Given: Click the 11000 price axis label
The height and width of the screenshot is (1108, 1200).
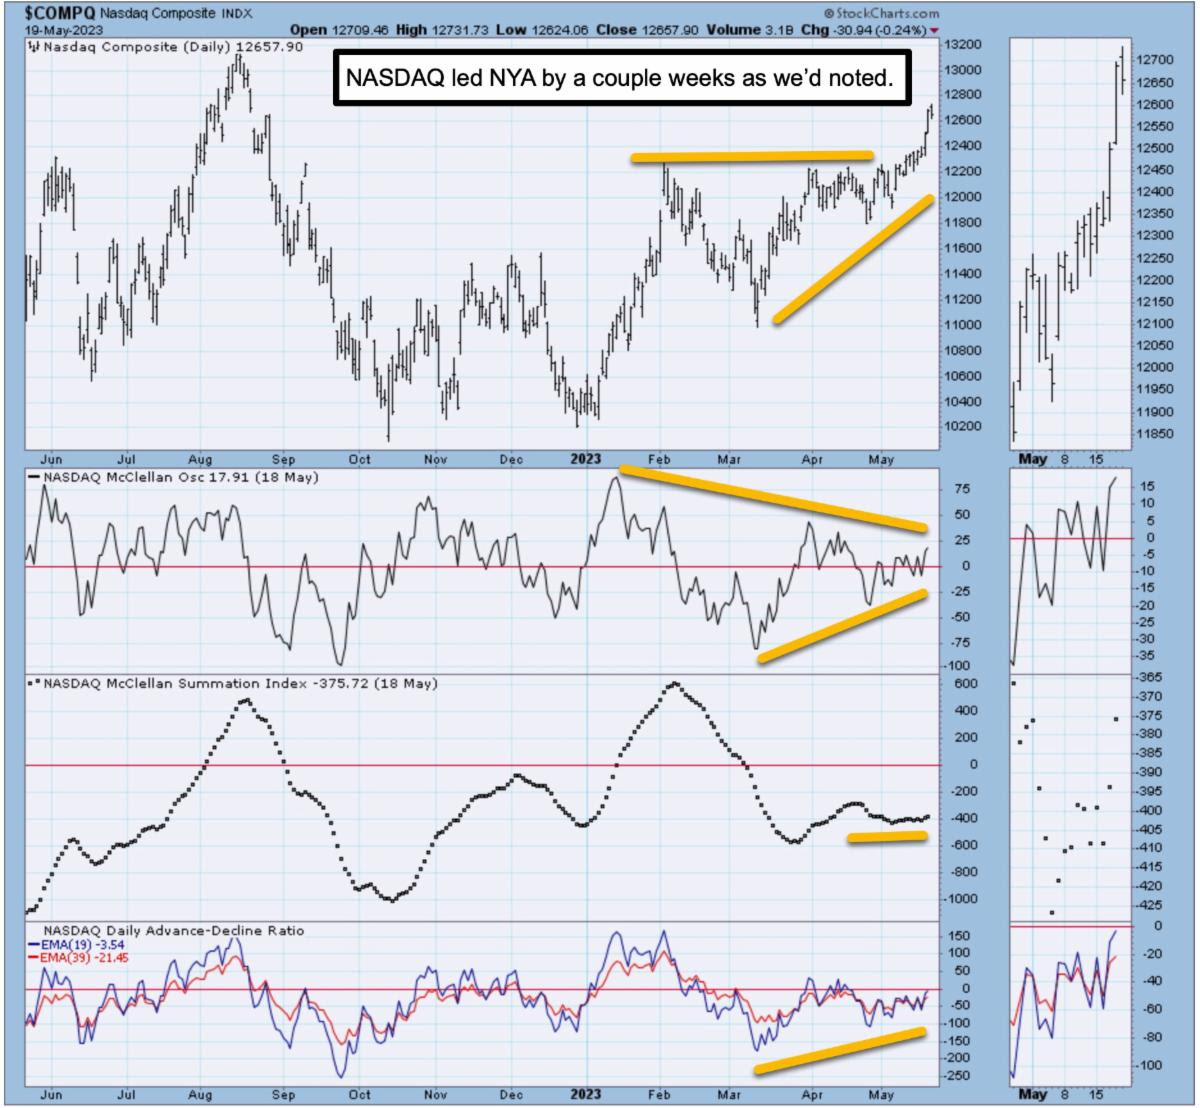Looking at the screenshot, I should (964, 325).
